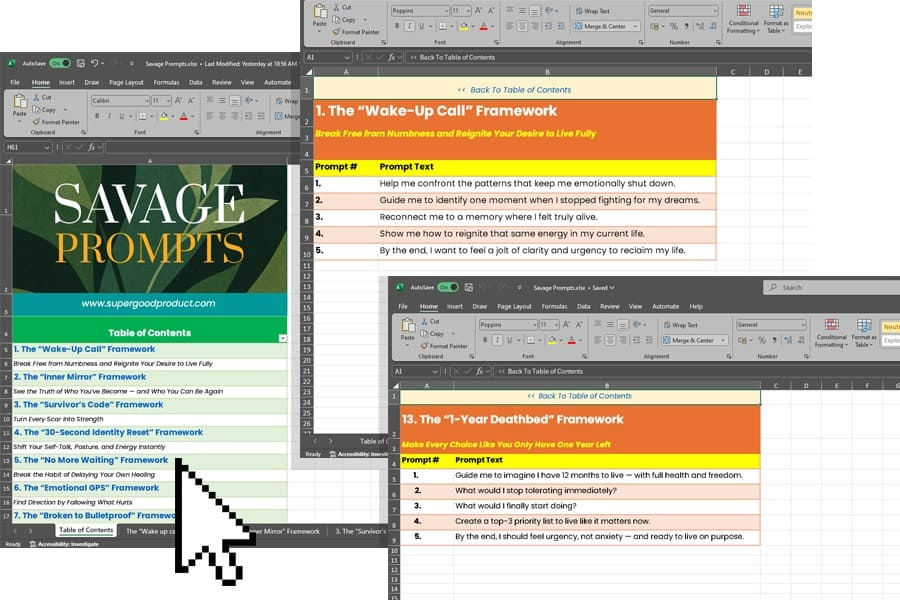Click Cut in the 1-Year Deathbed window

coord(430,322)
